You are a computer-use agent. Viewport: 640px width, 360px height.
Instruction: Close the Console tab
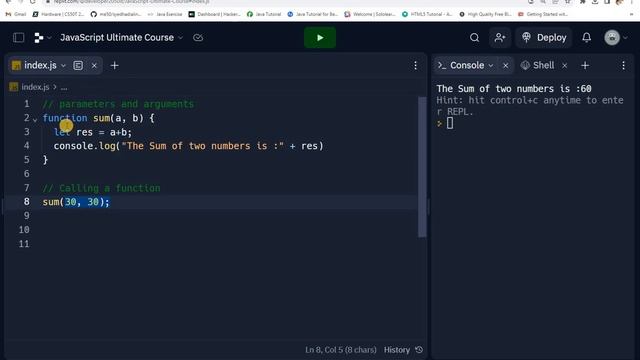tap(505, 65)
